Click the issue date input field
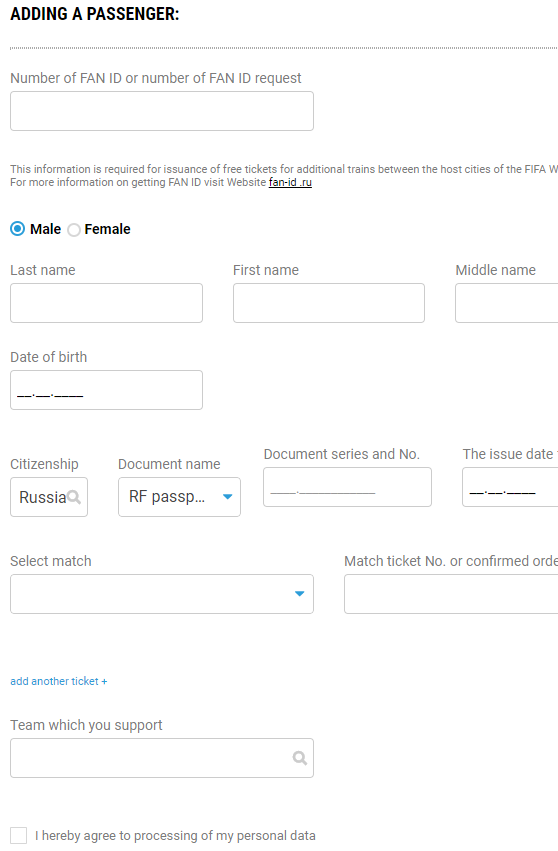Screen dimensions: 558x851 tap(510, 487)
